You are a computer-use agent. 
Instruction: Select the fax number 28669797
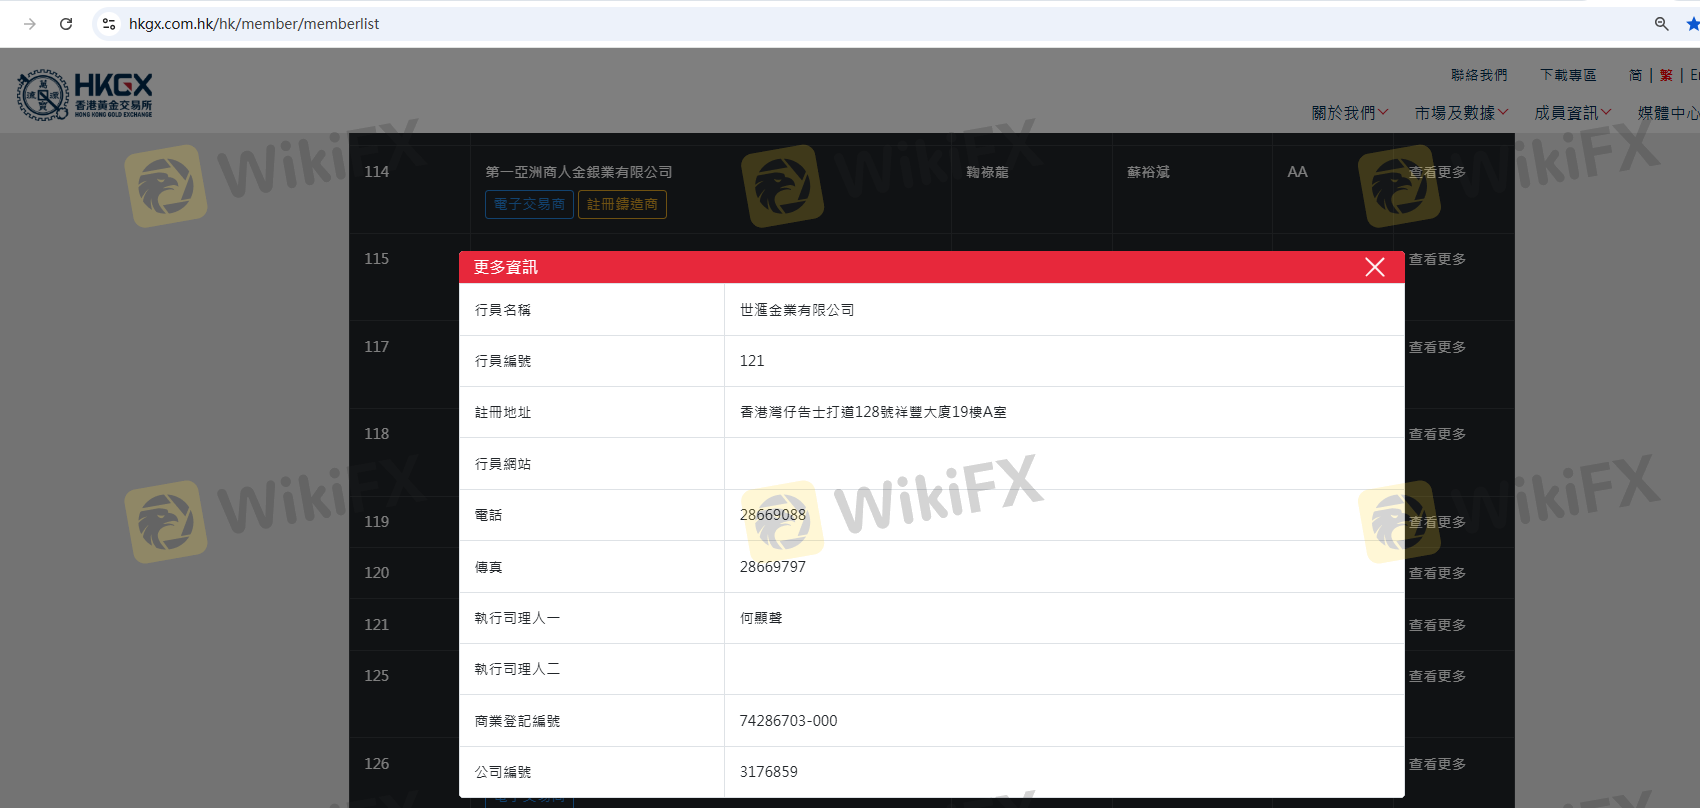pos(773,567)
